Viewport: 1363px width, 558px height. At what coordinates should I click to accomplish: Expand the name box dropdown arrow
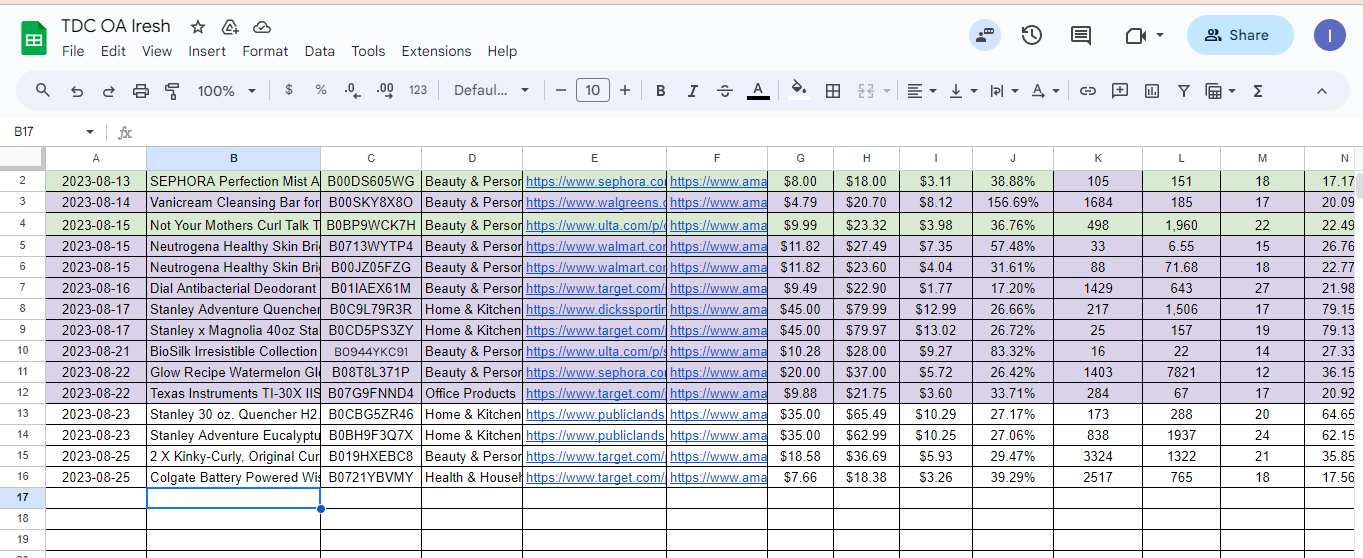90,132
